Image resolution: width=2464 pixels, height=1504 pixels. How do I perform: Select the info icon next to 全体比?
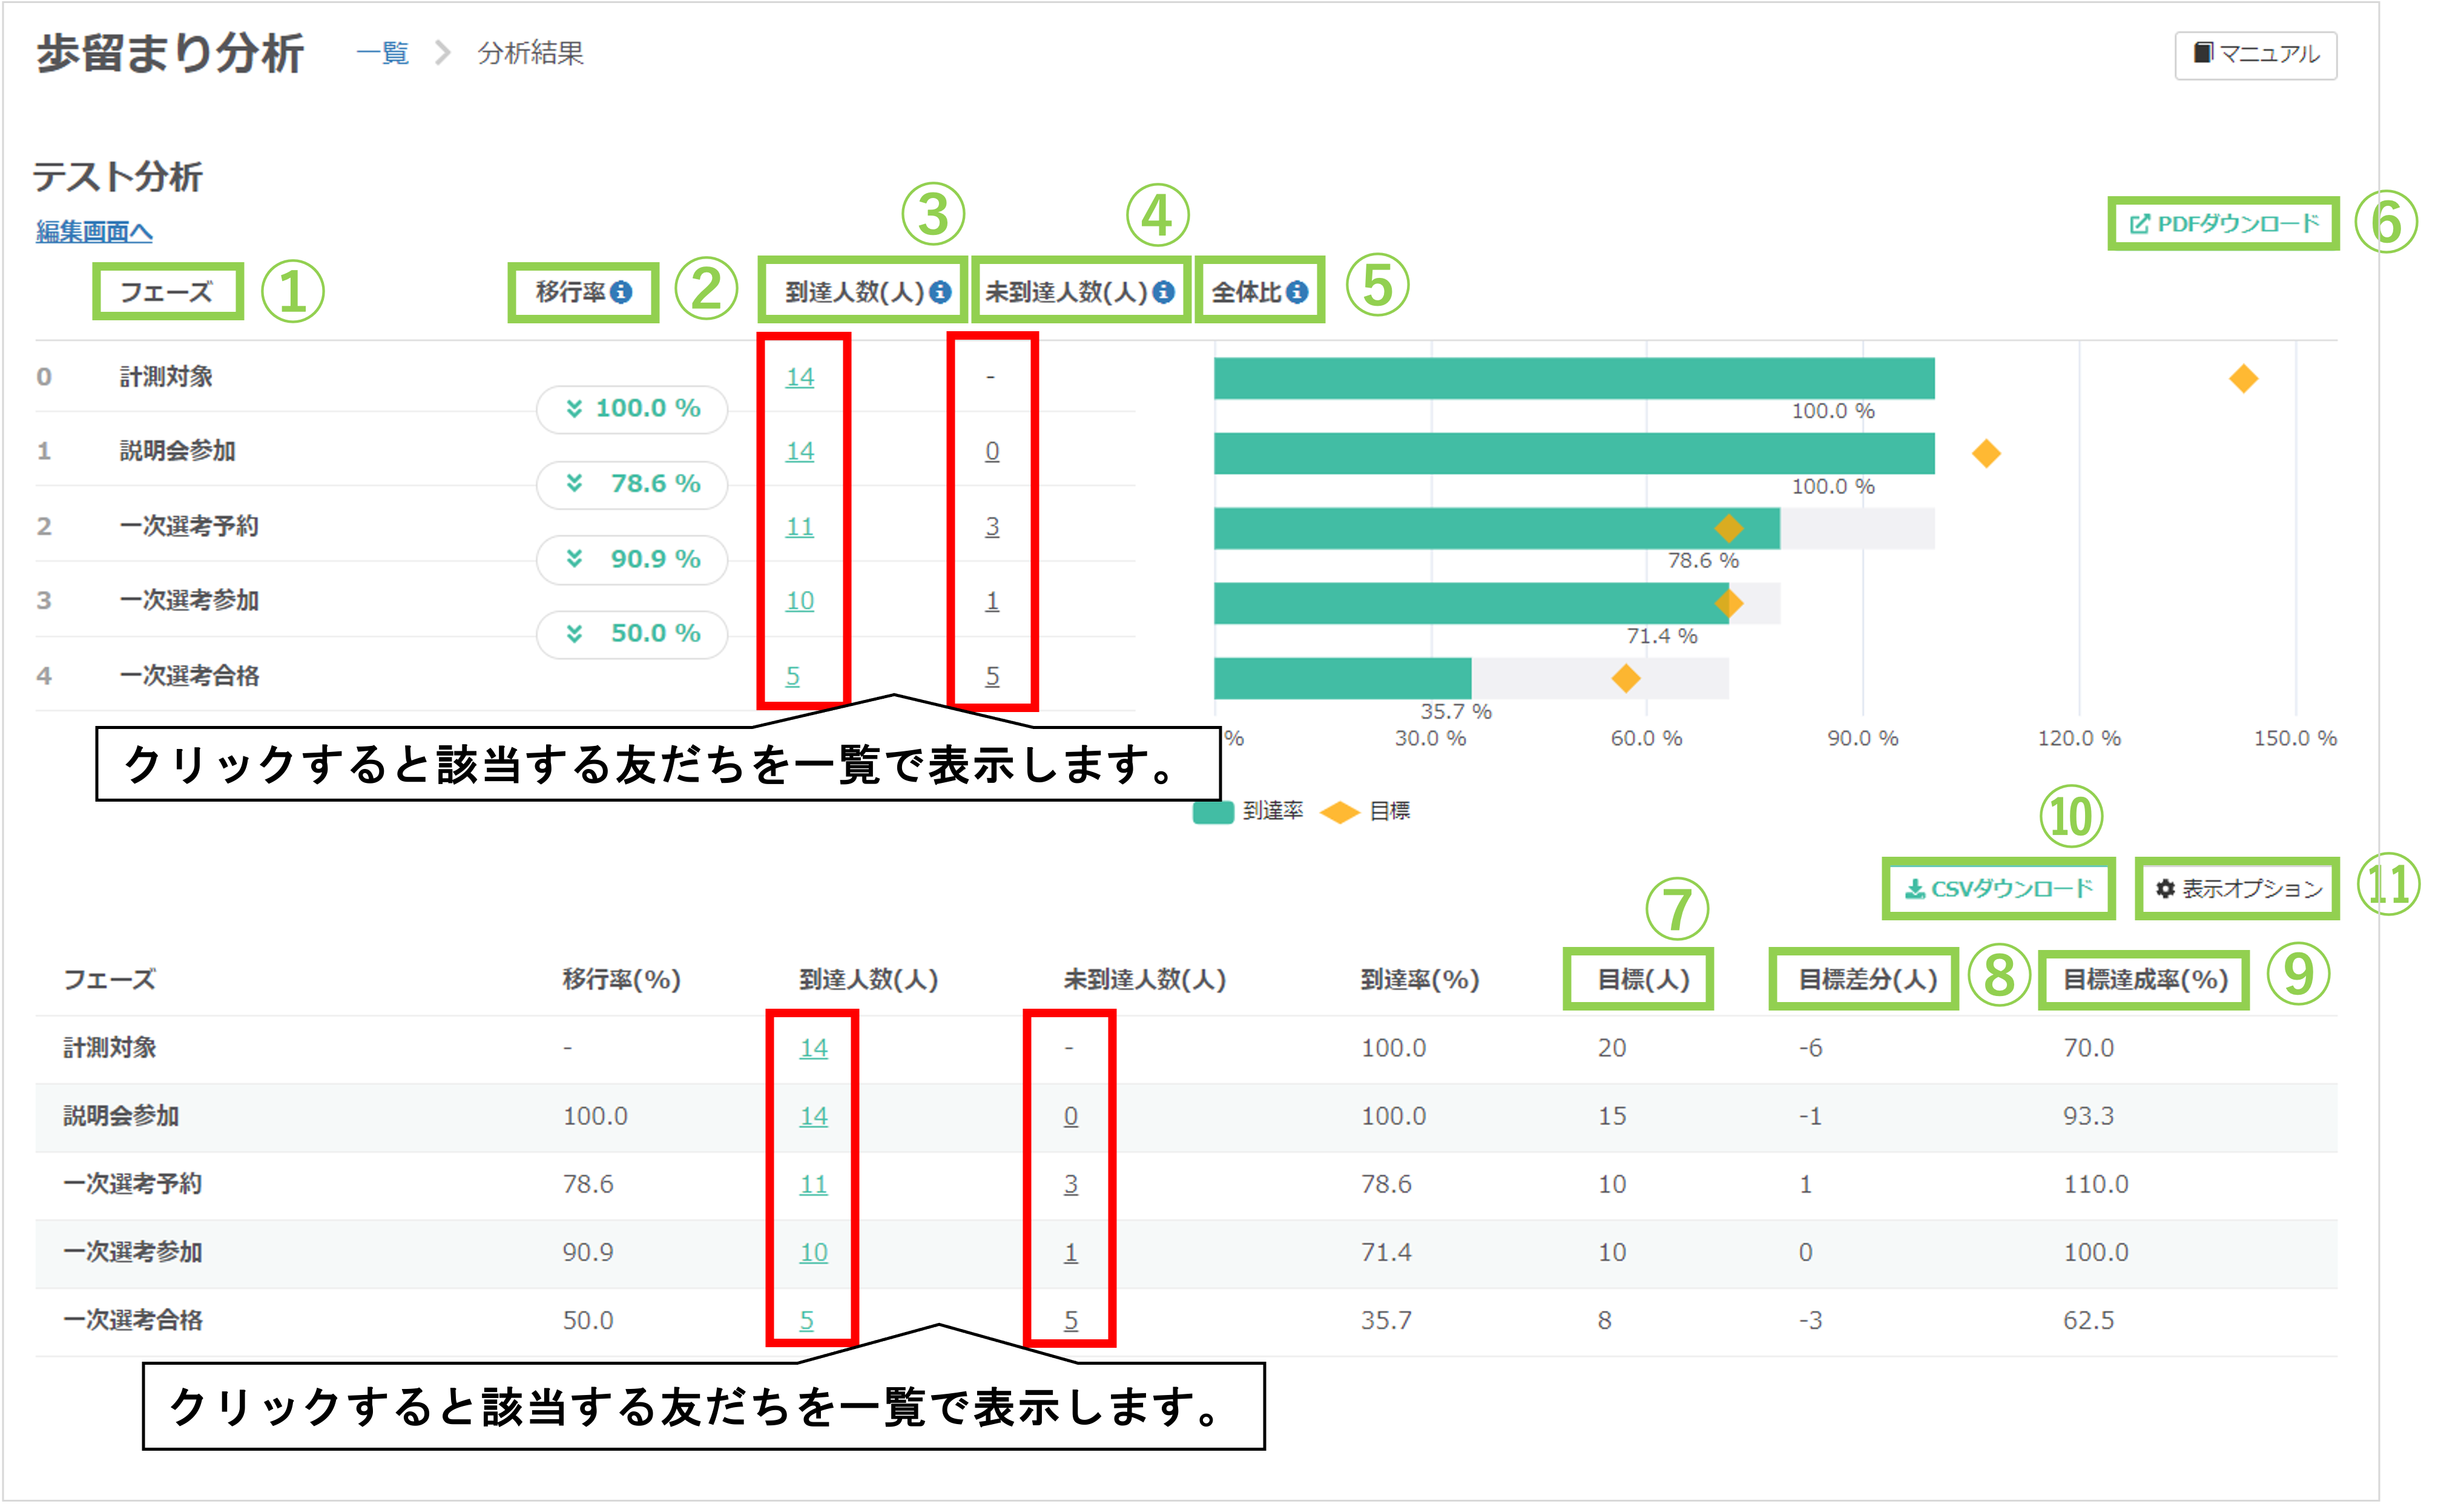1298,293
